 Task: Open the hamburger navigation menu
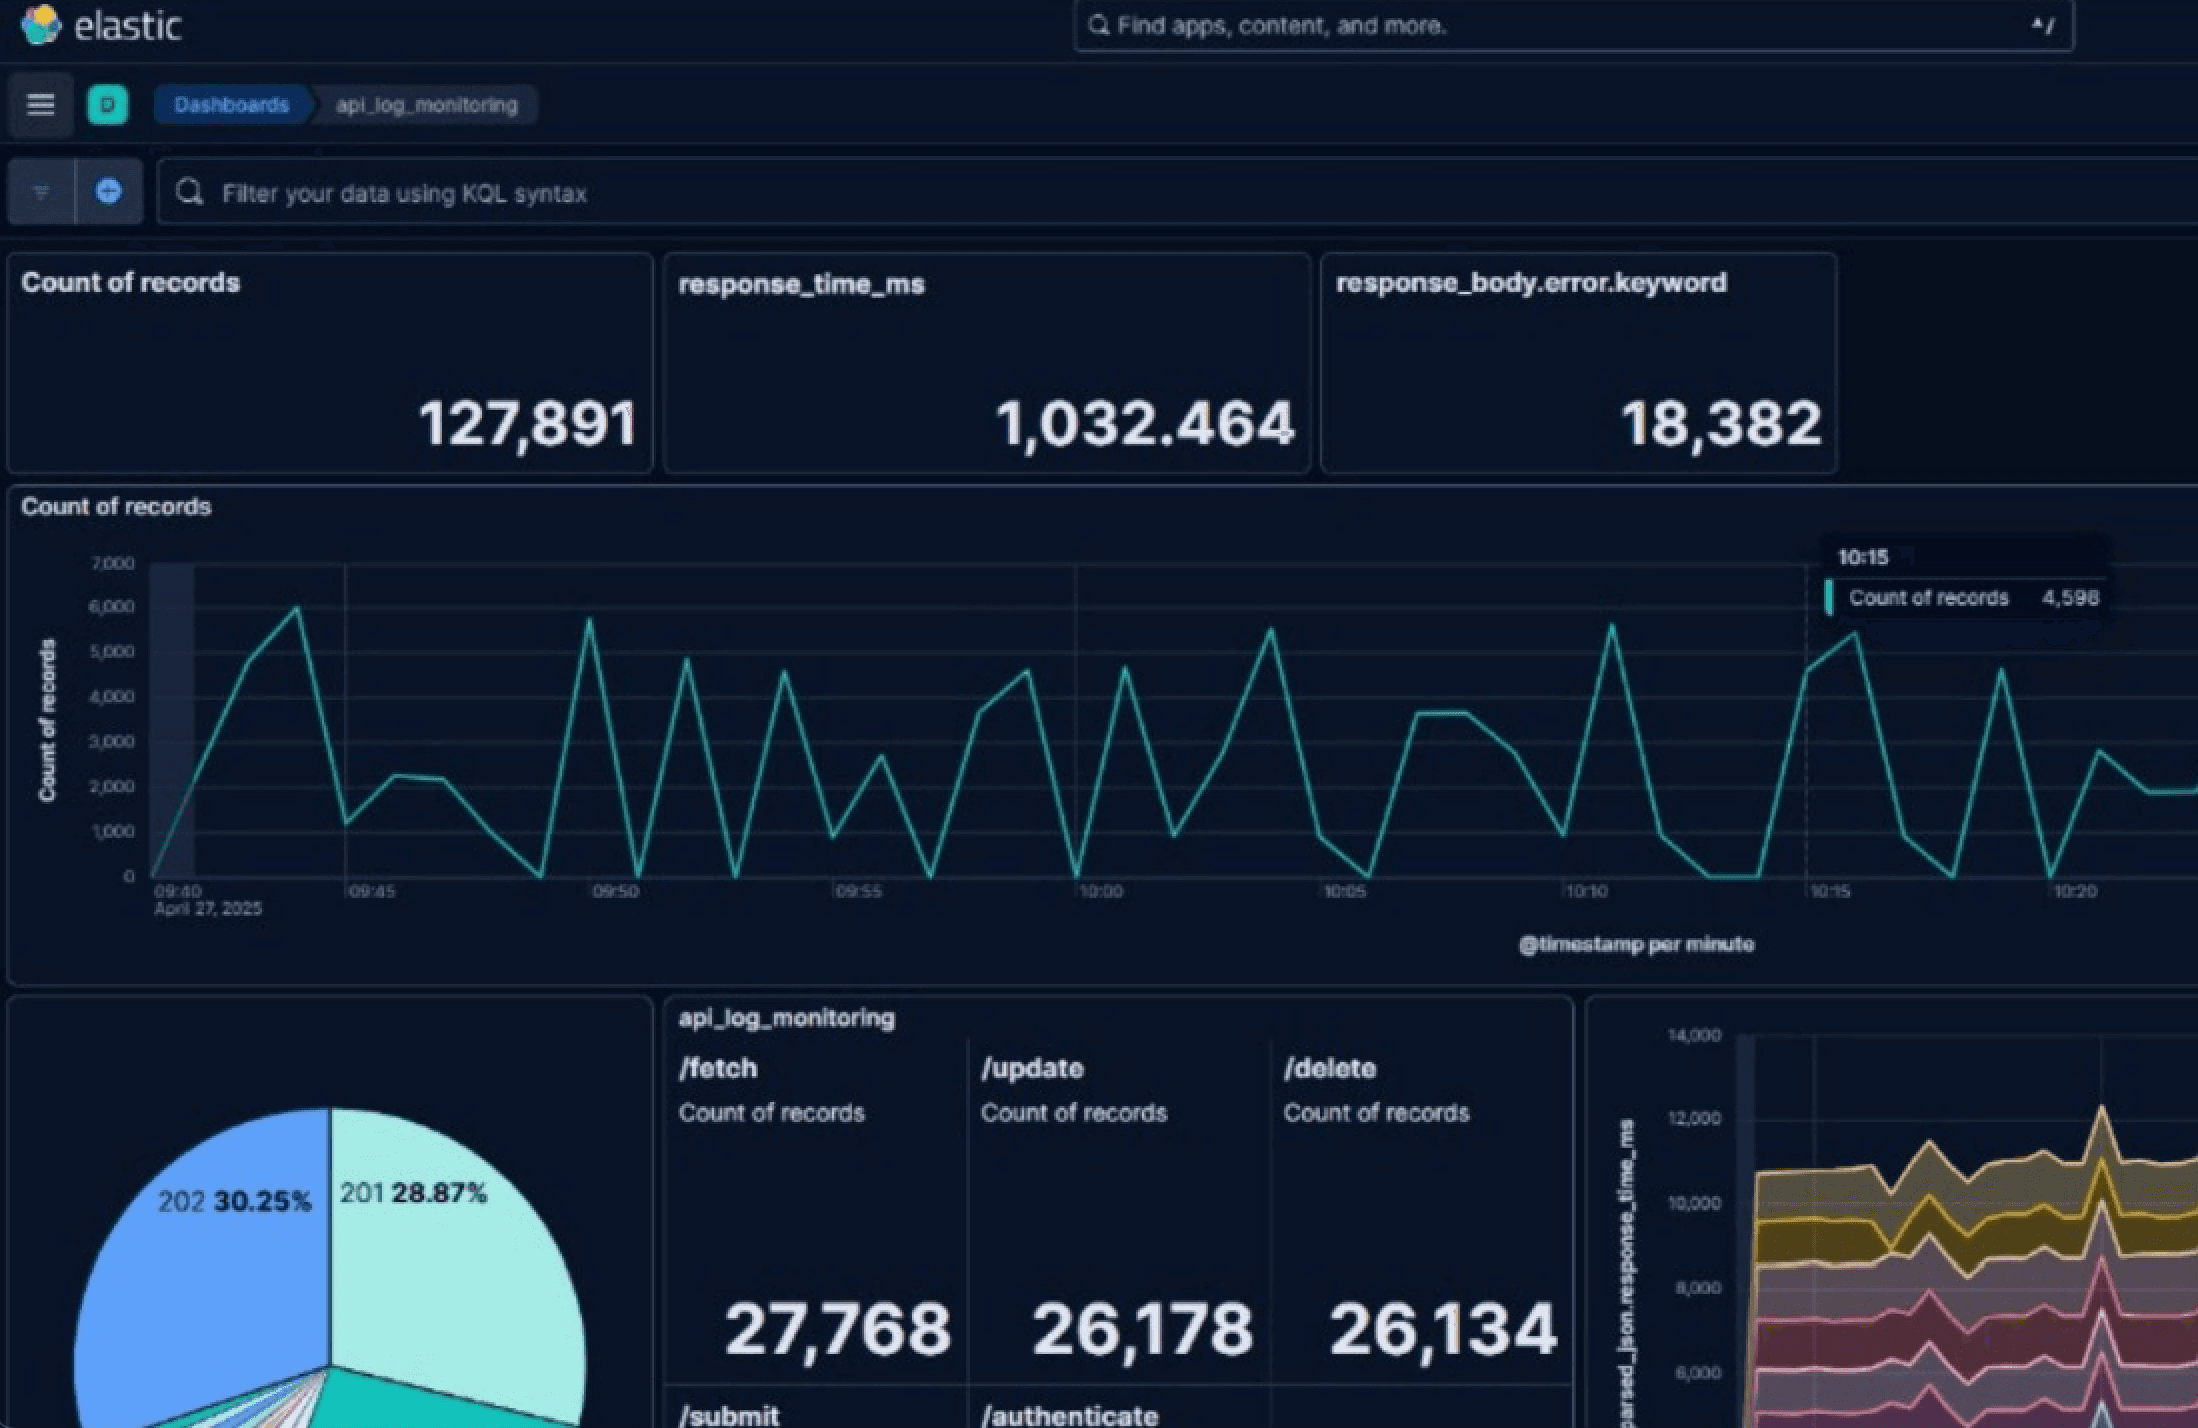point(41,104)
